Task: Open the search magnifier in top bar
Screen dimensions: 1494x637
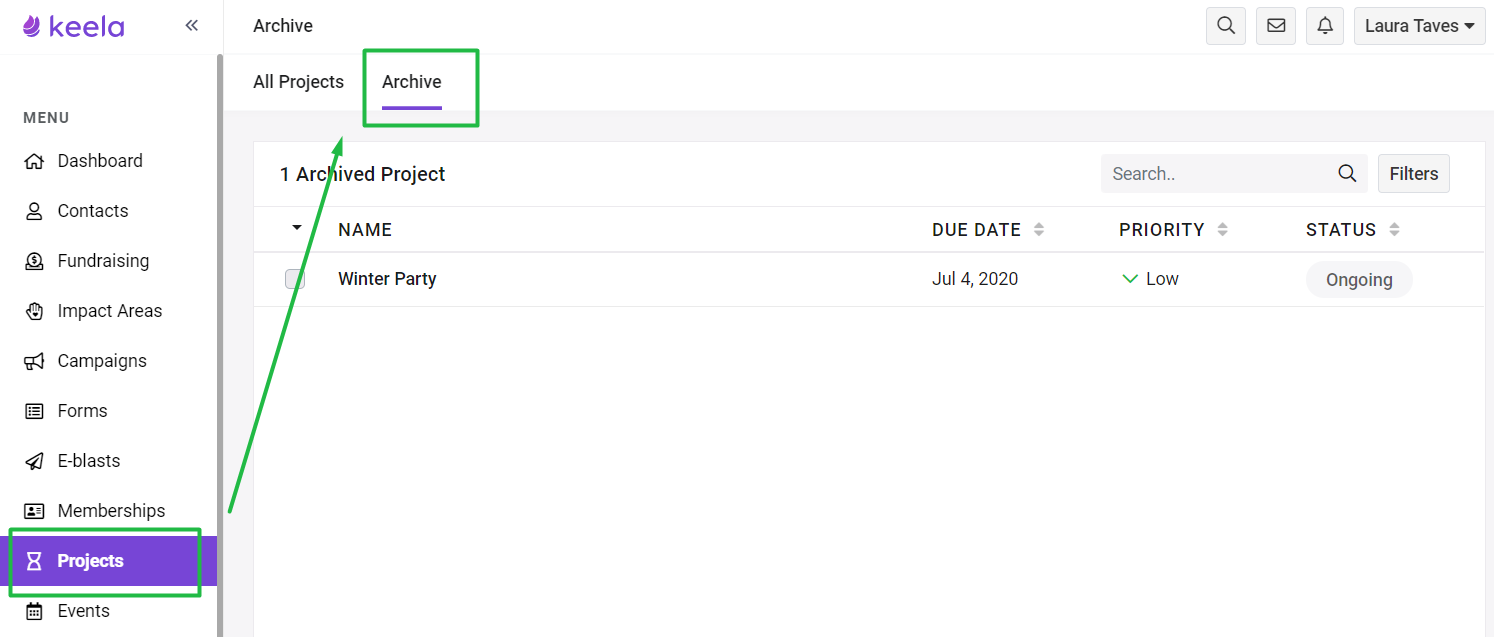Action: pos(1226,26)
